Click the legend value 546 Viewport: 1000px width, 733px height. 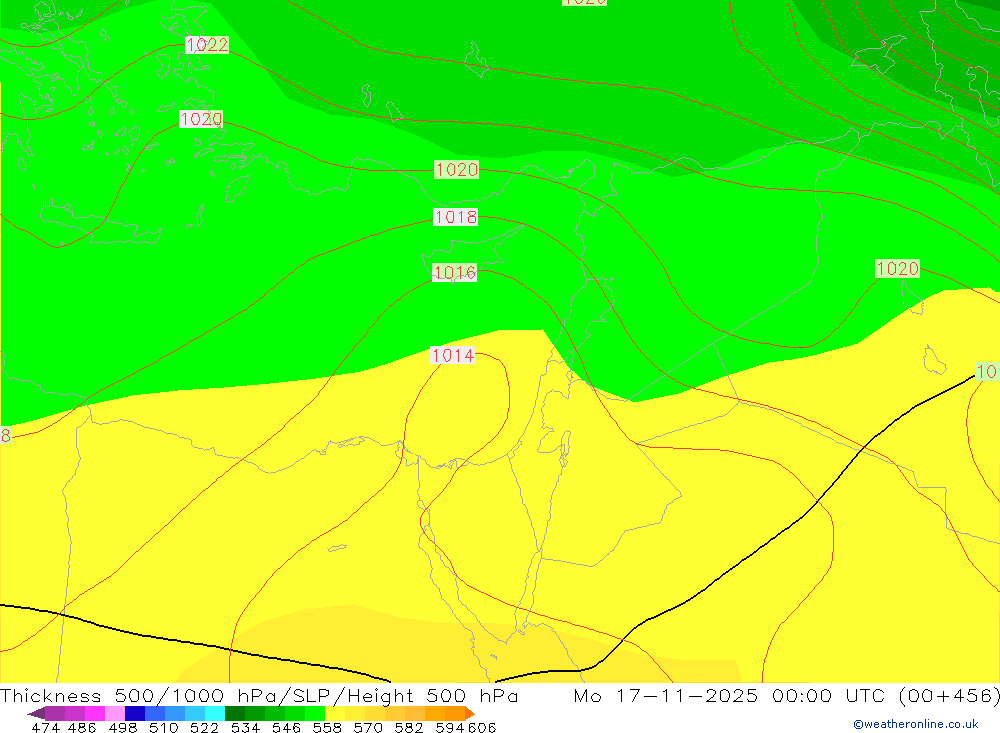286,728
